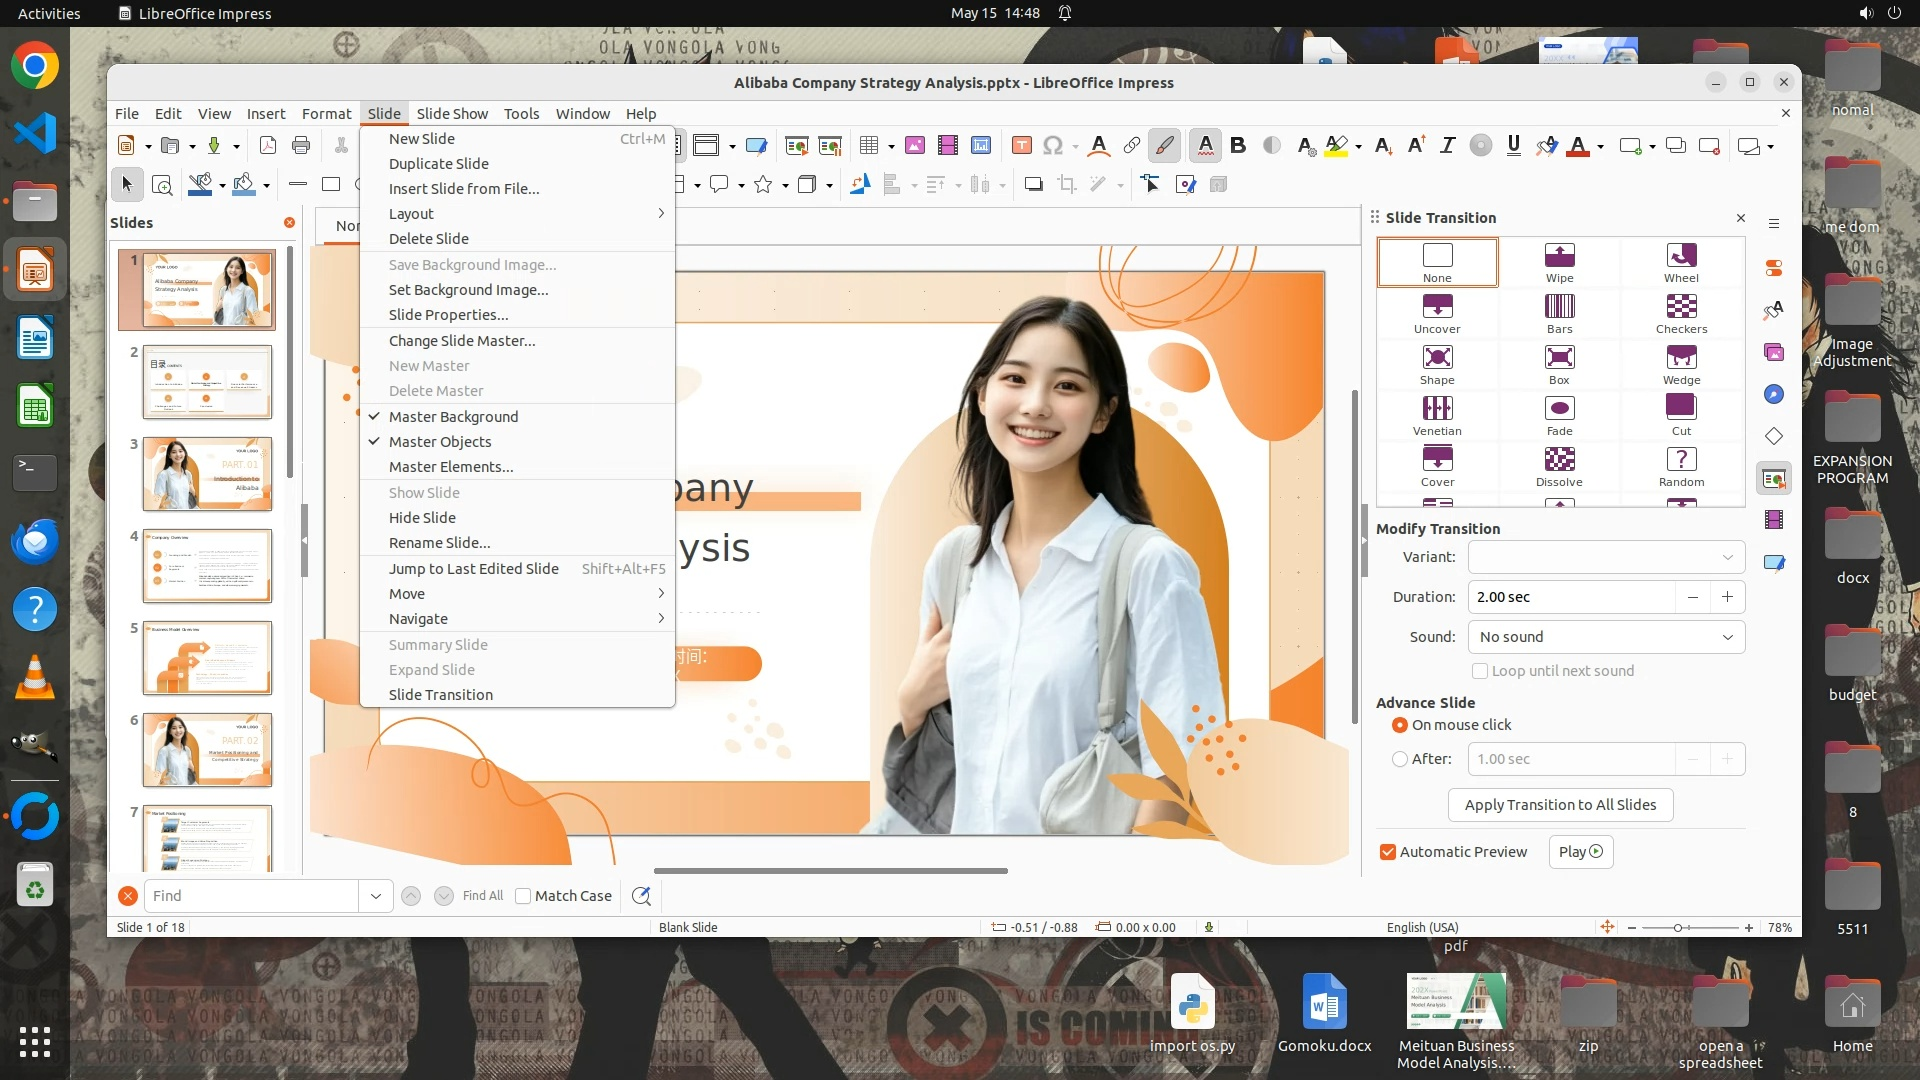Click Apply Transition to All Slides

1560,805
